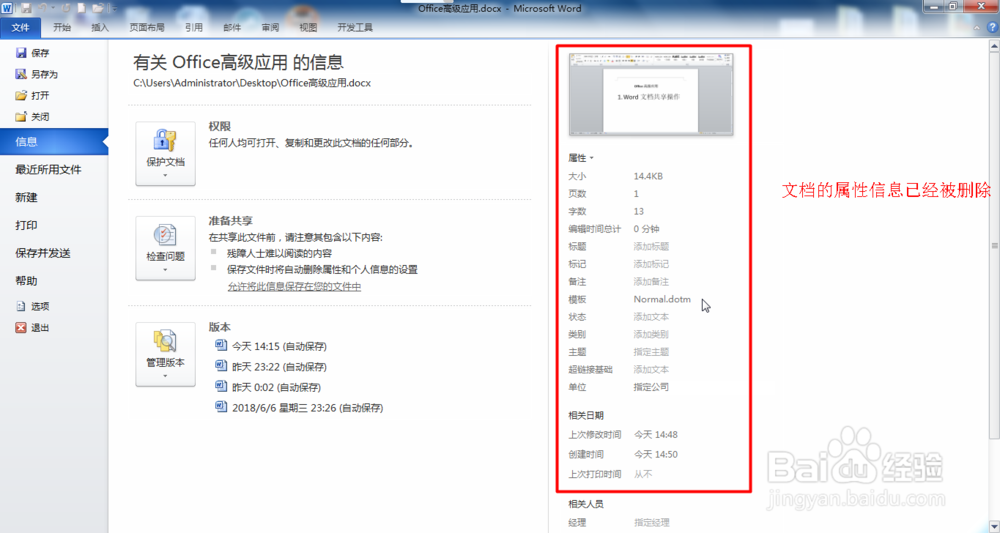Click the 打开 folder icon in the sidebar
The image size is (1000, 533).
tap(21, 96)
